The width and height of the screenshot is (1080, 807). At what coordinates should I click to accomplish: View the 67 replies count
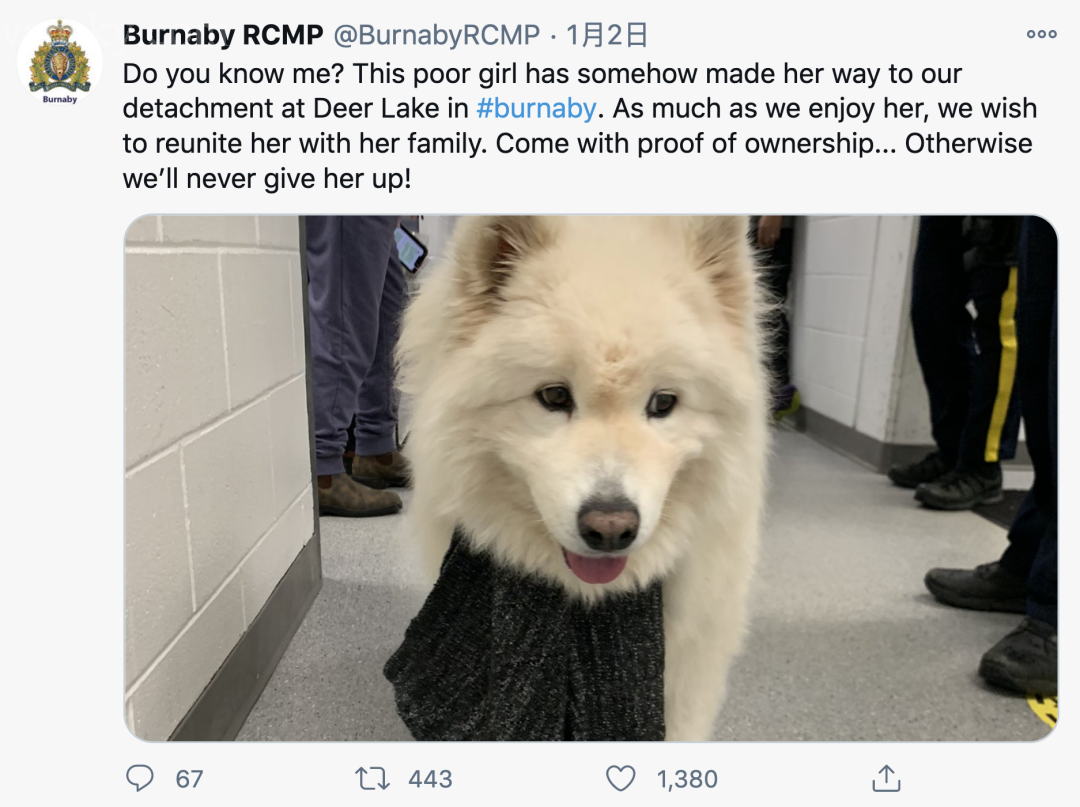pos(189,779)
